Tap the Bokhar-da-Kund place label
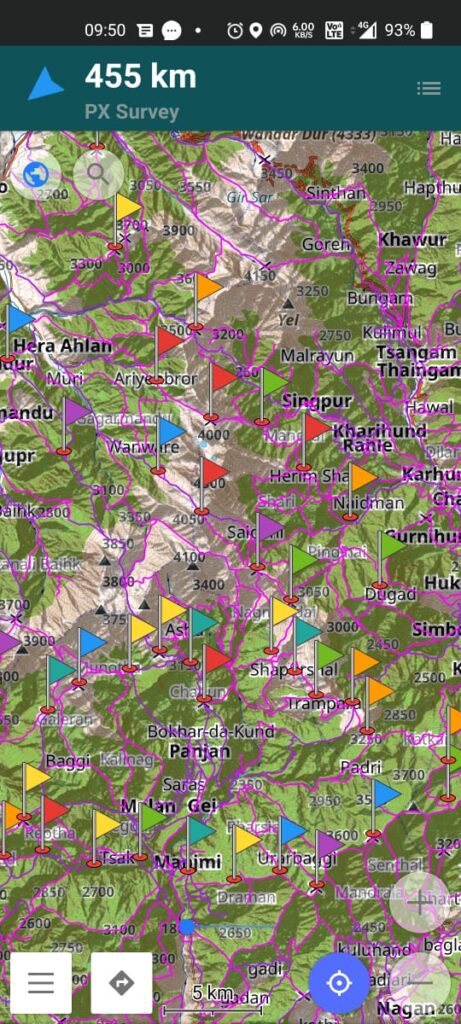Screen dimensions: 461x1024 coord(211,731)
